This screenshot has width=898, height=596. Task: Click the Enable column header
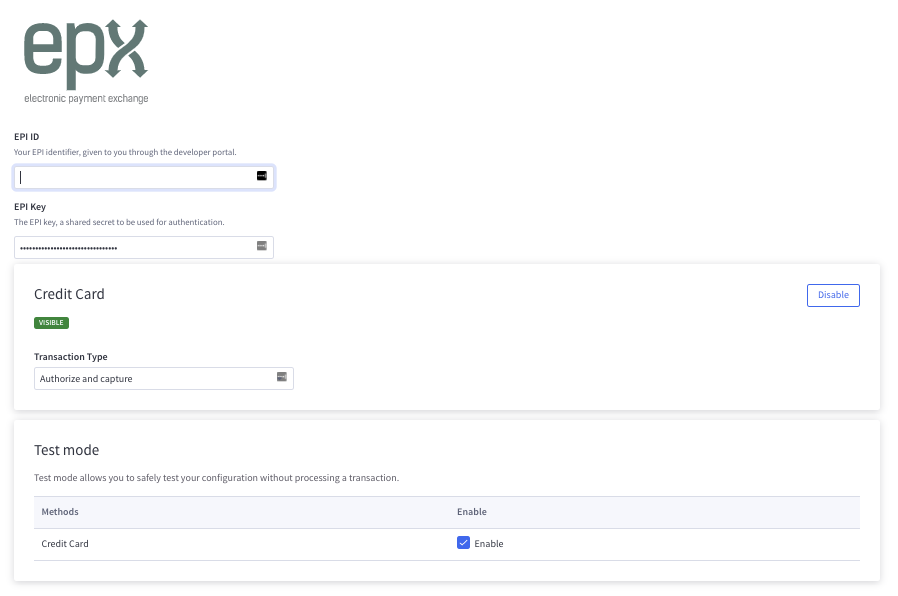(472, 512)
